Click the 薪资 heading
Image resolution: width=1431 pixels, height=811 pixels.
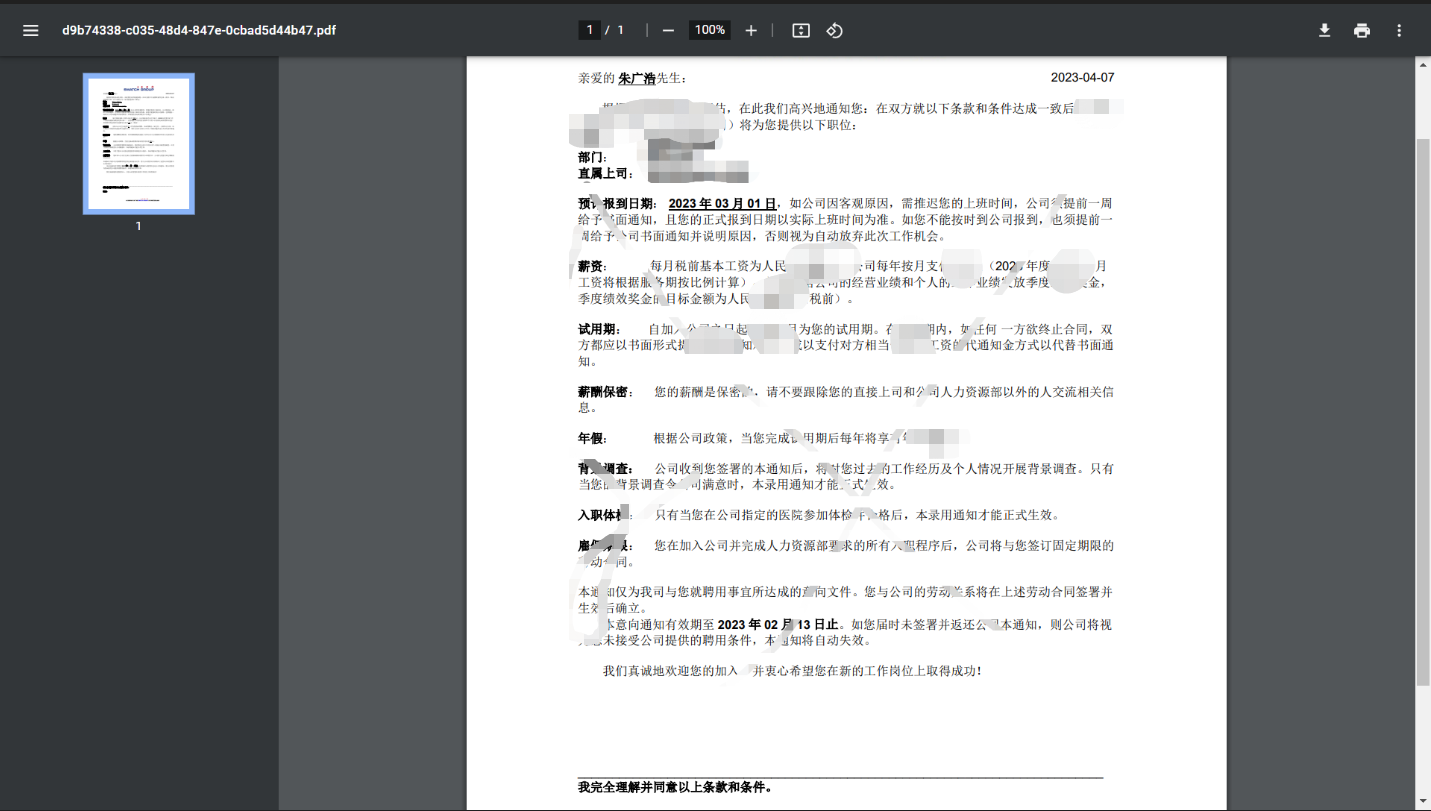point(592,267)
